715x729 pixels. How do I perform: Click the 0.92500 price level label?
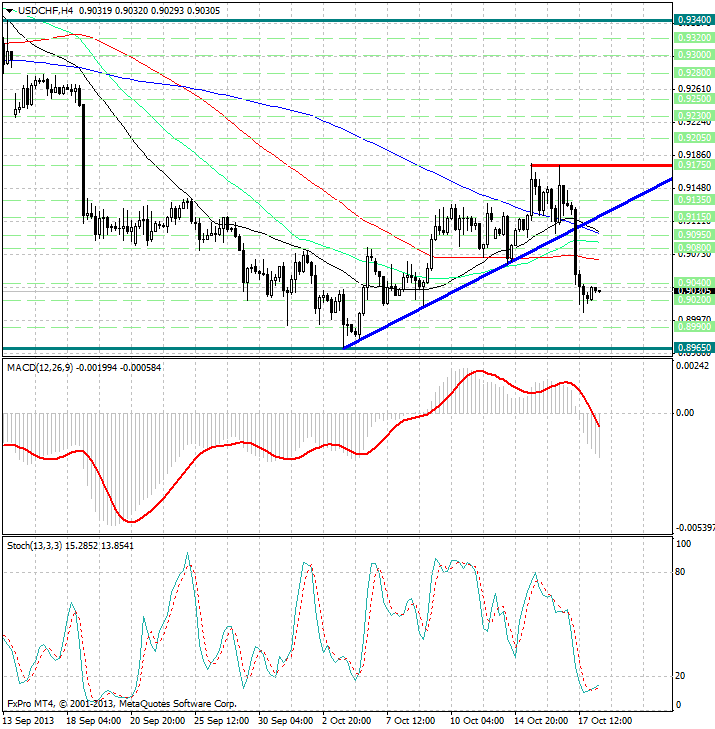[x=694, y=99]
